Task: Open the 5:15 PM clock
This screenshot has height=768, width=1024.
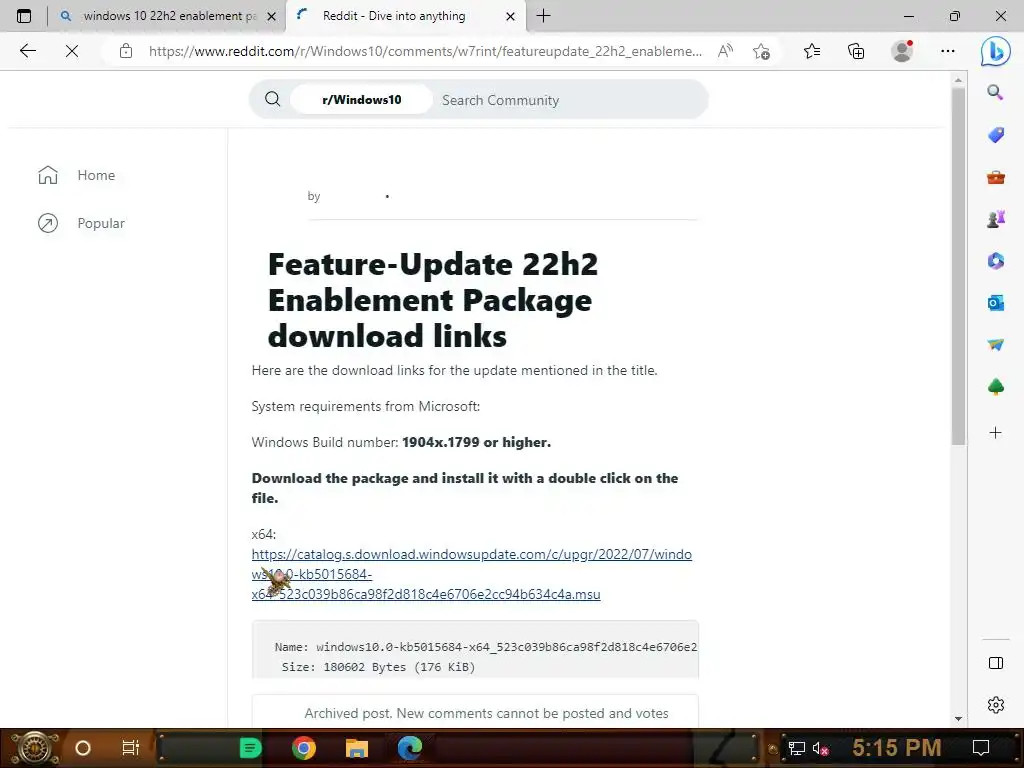Action: (x=897, y=748)
